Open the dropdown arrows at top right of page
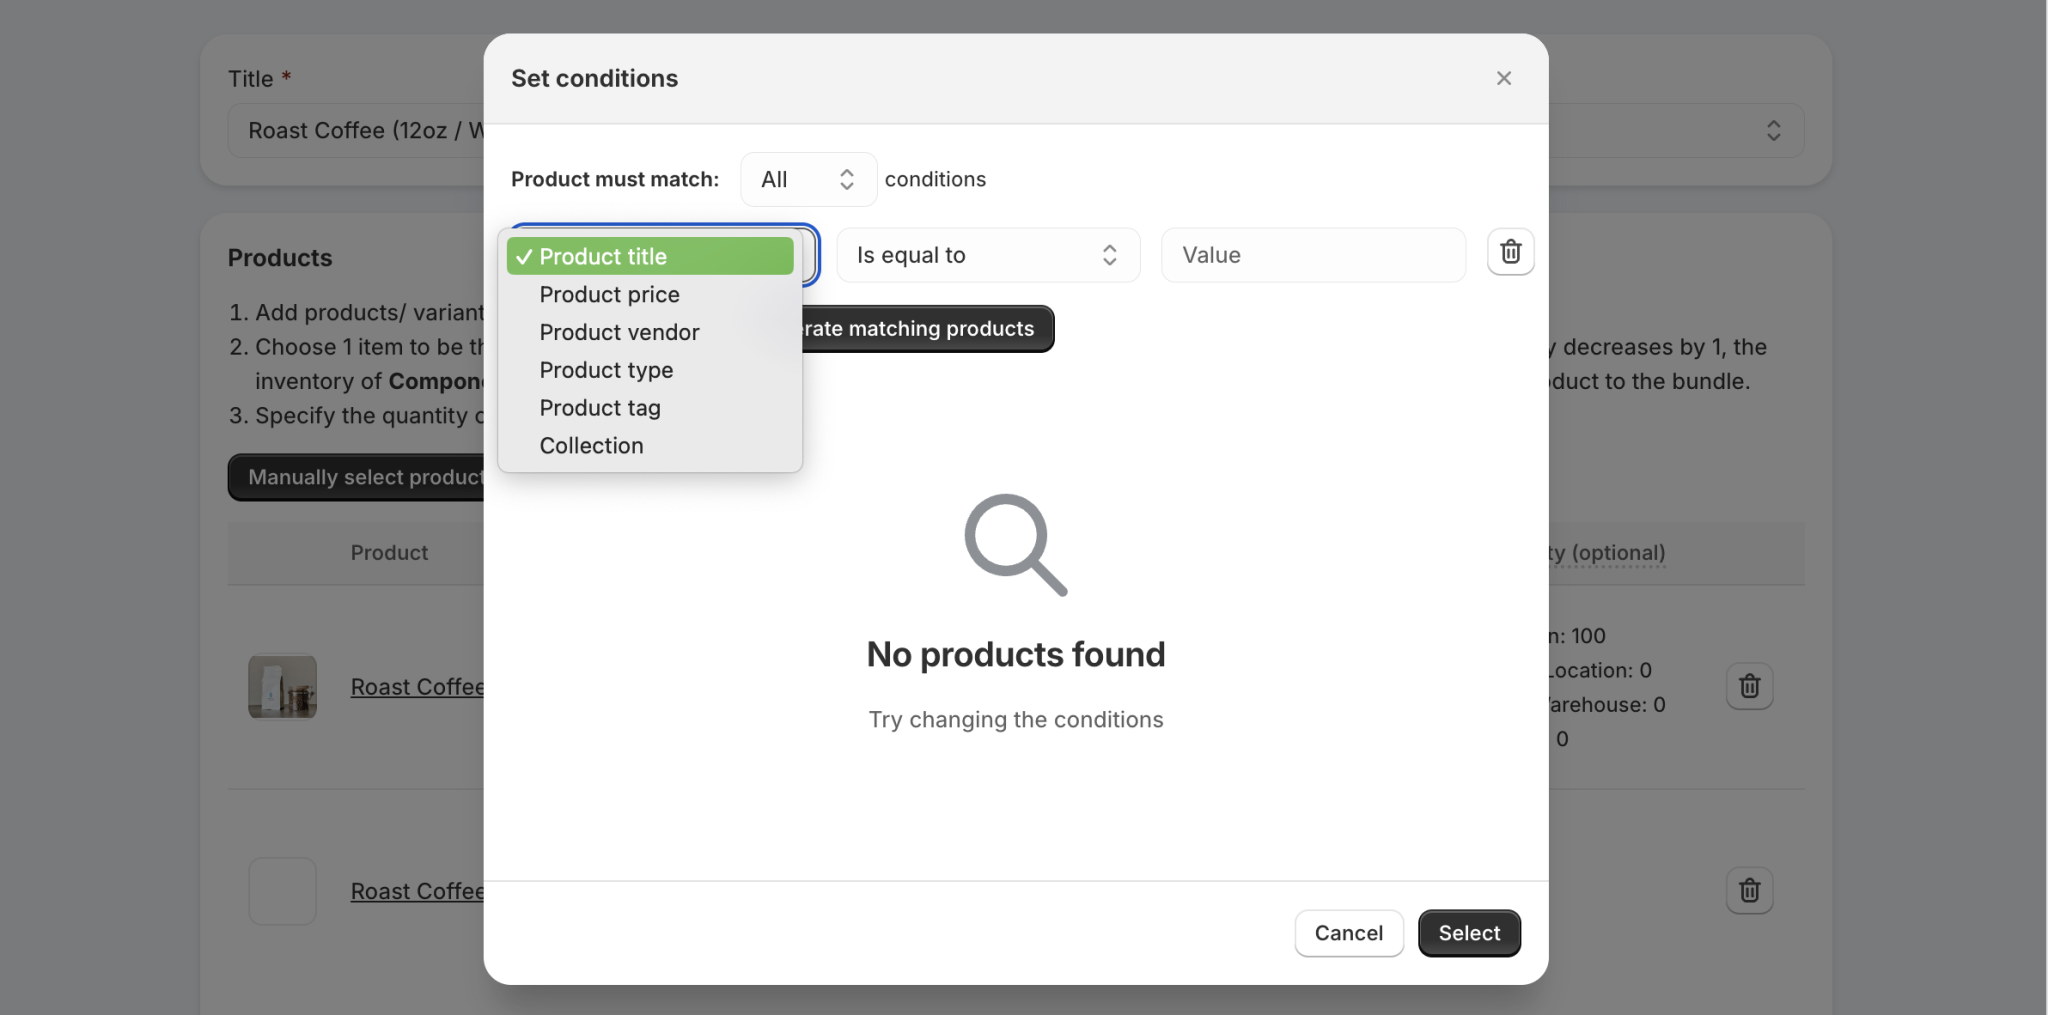2048x1015 pixels. 1773,131
